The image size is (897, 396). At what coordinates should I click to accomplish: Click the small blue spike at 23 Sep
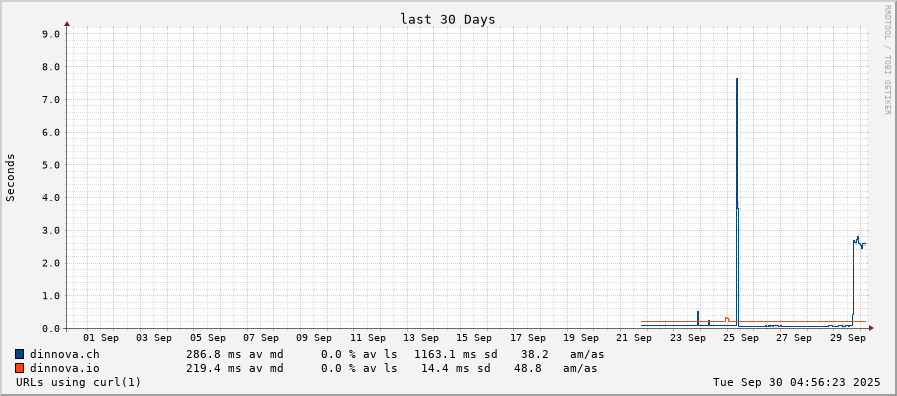(698, 318)
